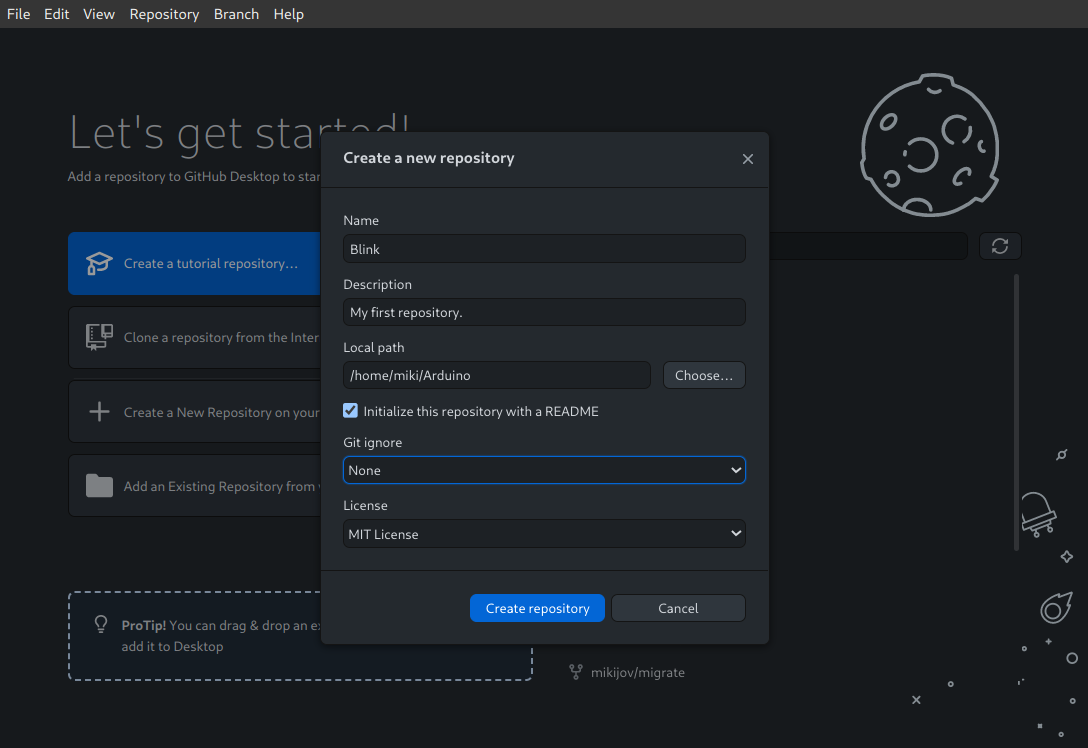Image resolution: width=1088 pixels, height=748 pixels.
Task: Click the plus icon for new repository
Action: (99, 411)
